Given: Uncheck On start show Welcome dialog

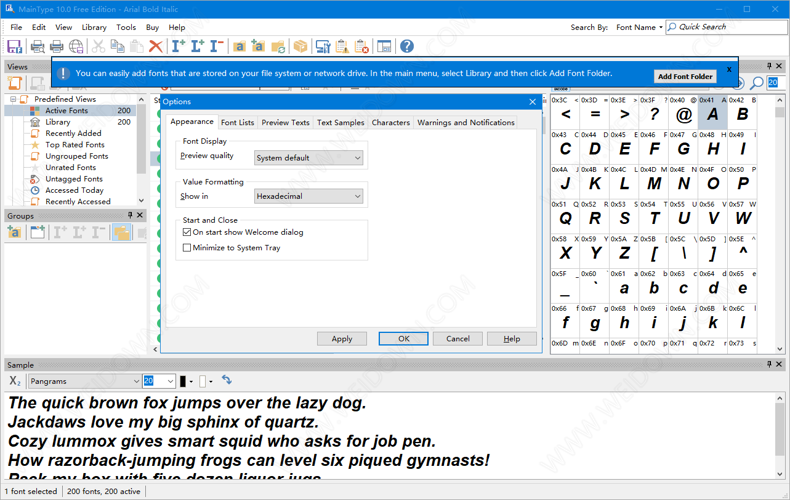Looking at the screenshot, I should (187, 232).
